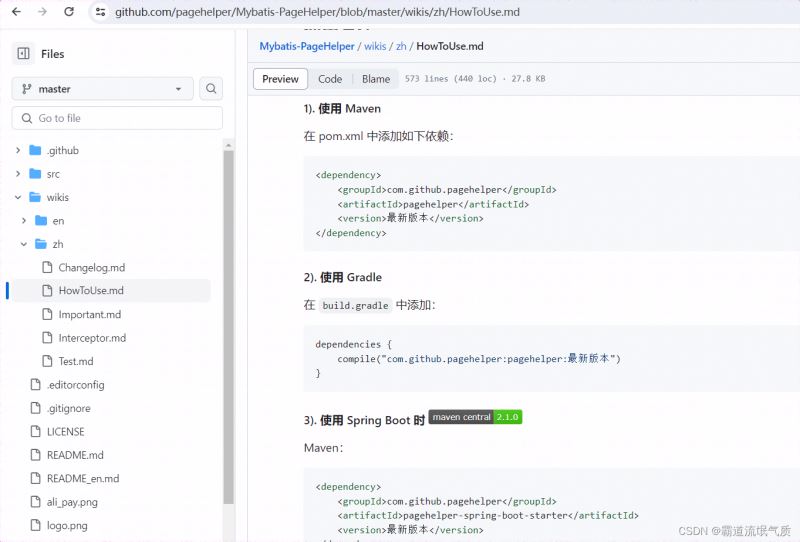
Task: Open Interceptor.md file
Action: coord(92,338)
